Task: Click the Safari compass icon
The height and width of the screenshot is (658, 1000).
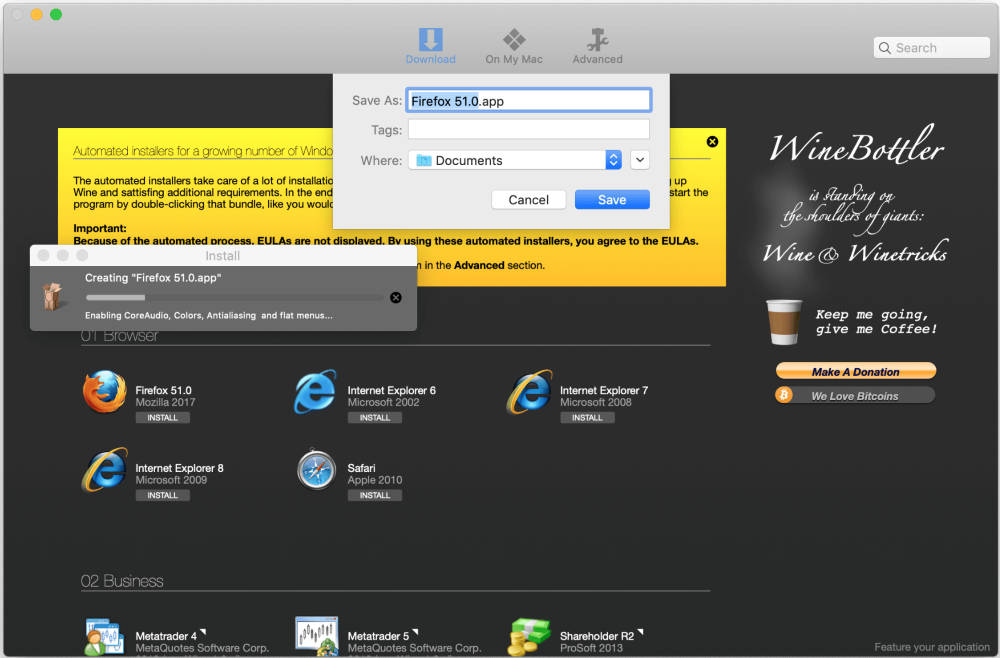Action: tap(316, 469)
